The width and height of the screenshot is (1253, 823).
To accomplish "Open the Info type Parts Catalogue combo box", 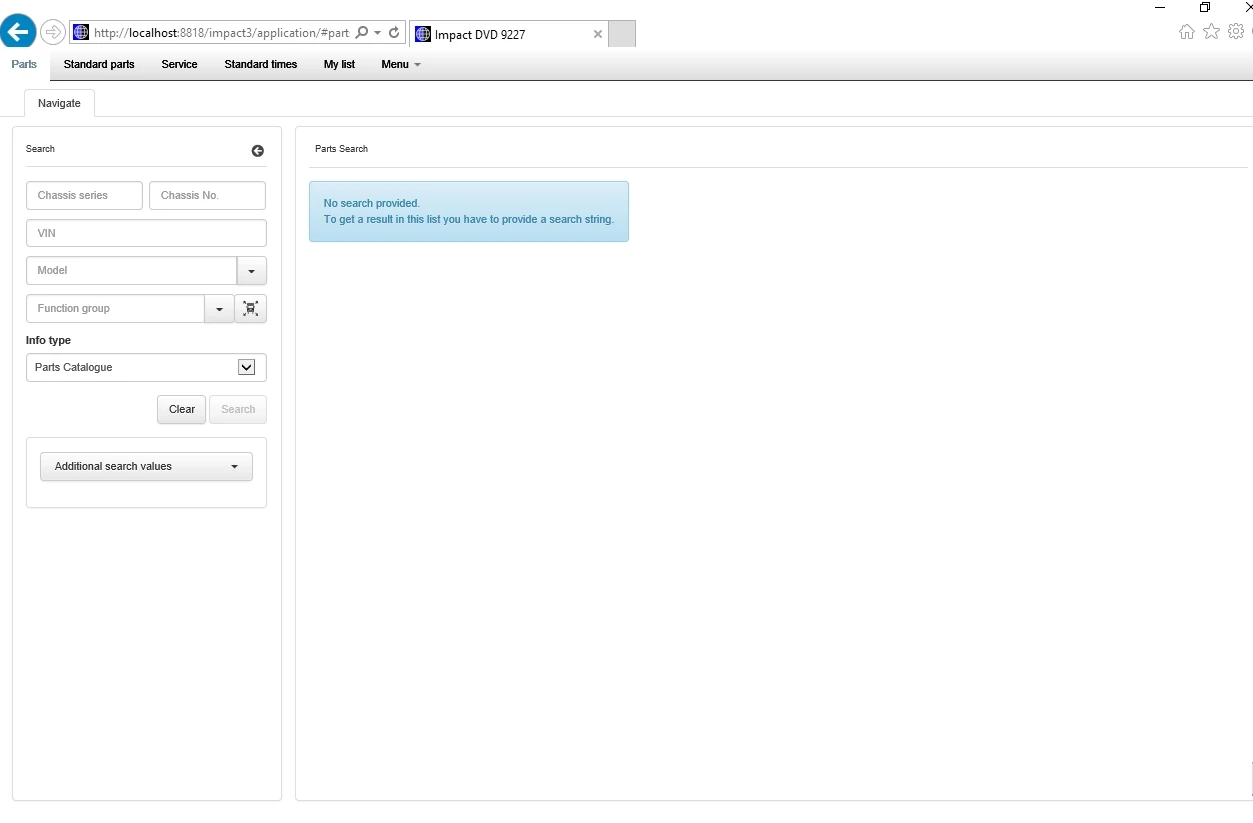I will 146,368.
